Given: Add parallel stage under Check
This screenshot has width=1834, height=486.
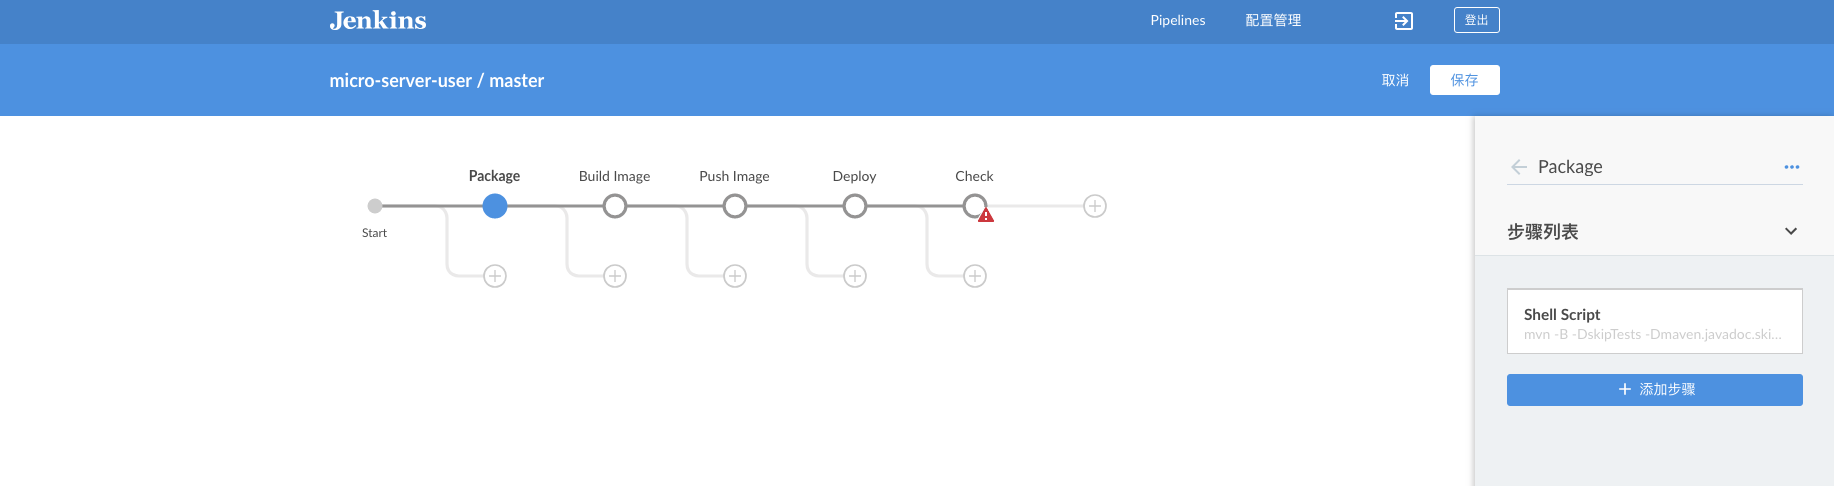Looking at the screenshot, I should pos(975,276).
